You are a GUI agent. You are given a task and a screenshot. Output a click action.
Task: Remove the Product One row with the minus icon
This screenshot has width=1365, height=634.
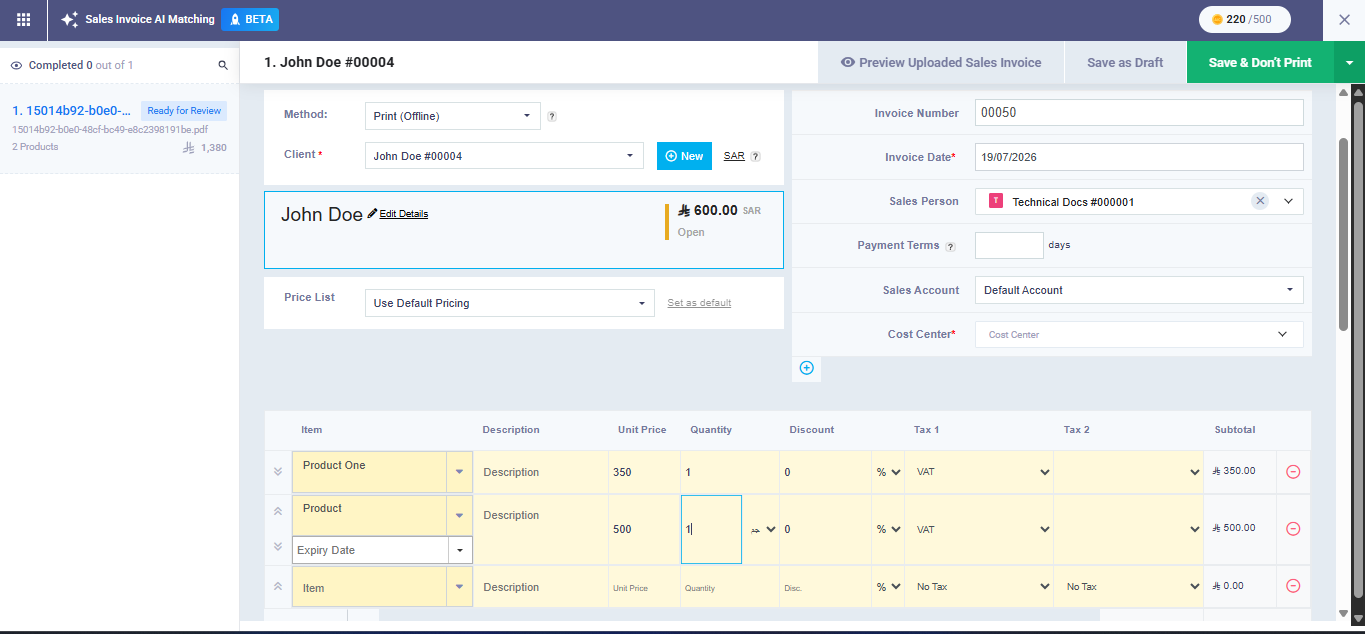tap(1293, 472)
